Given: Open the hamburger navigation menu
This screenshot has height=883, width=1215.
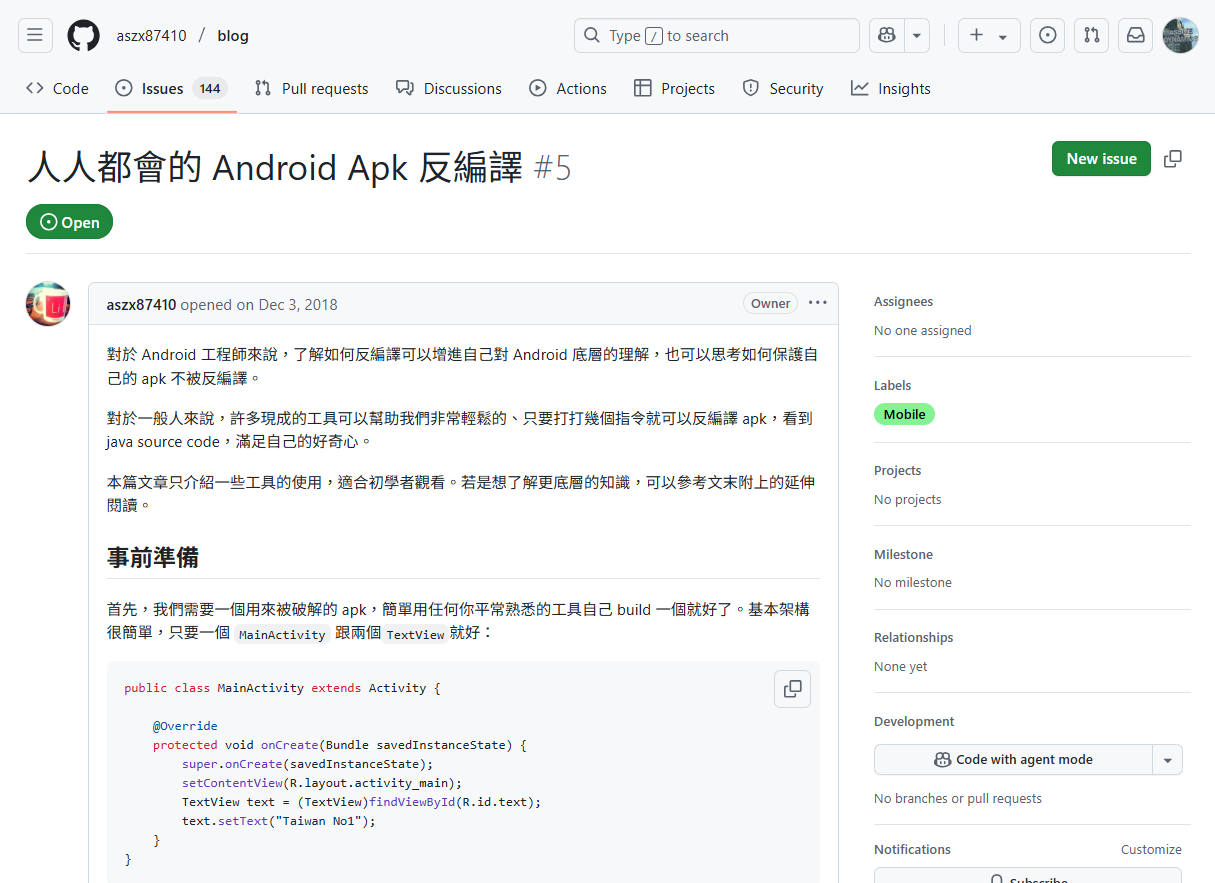Looking at the screenshot, I should click(x=35, y=36).
